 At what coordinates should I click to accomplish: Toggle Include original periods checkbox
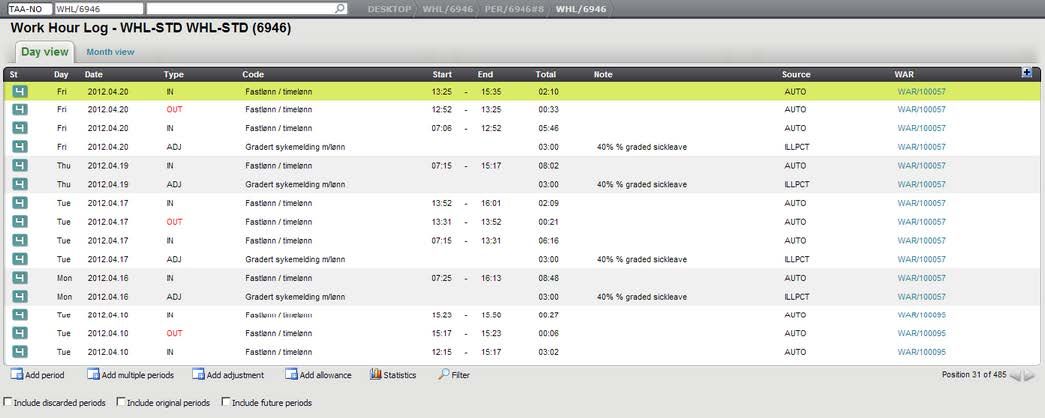(122, 403)
